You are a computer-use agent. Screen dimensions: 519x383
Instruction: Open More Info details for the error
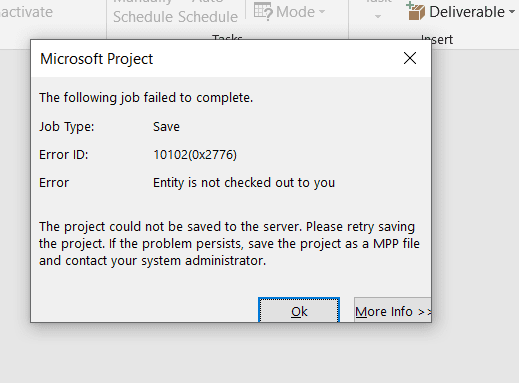[x=392, y=310]
